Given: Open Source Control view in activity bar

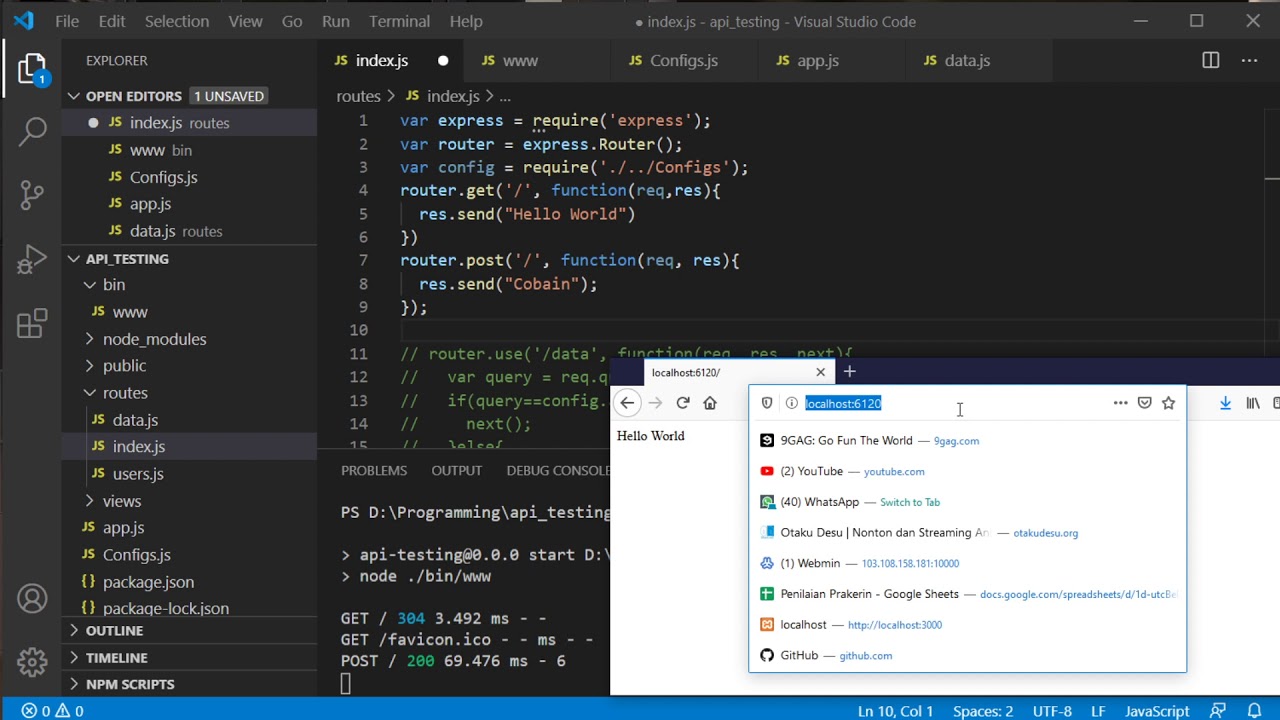Looking at the screenshot, I should 32,194.
